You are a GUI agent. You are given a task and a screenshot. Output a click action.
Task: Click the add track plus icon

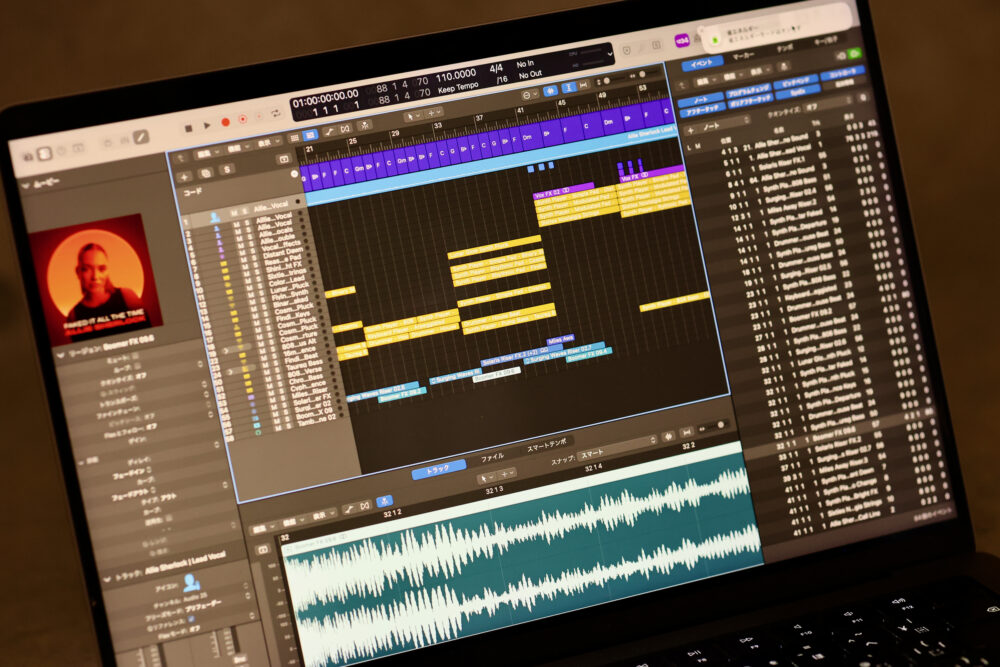click(x=185, y=176)
